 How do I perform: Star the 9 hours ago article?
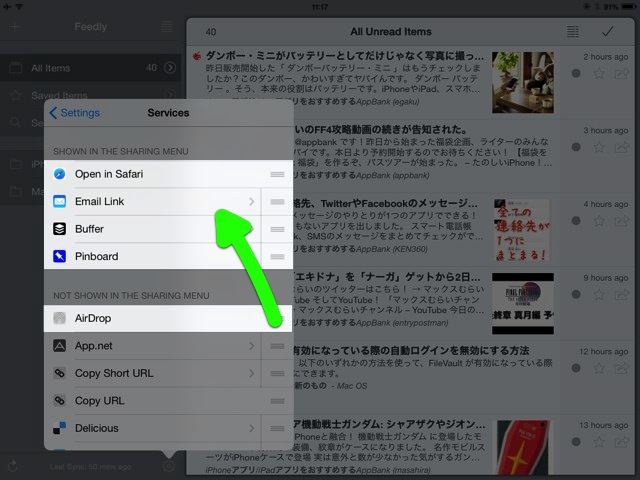point(599,294)
